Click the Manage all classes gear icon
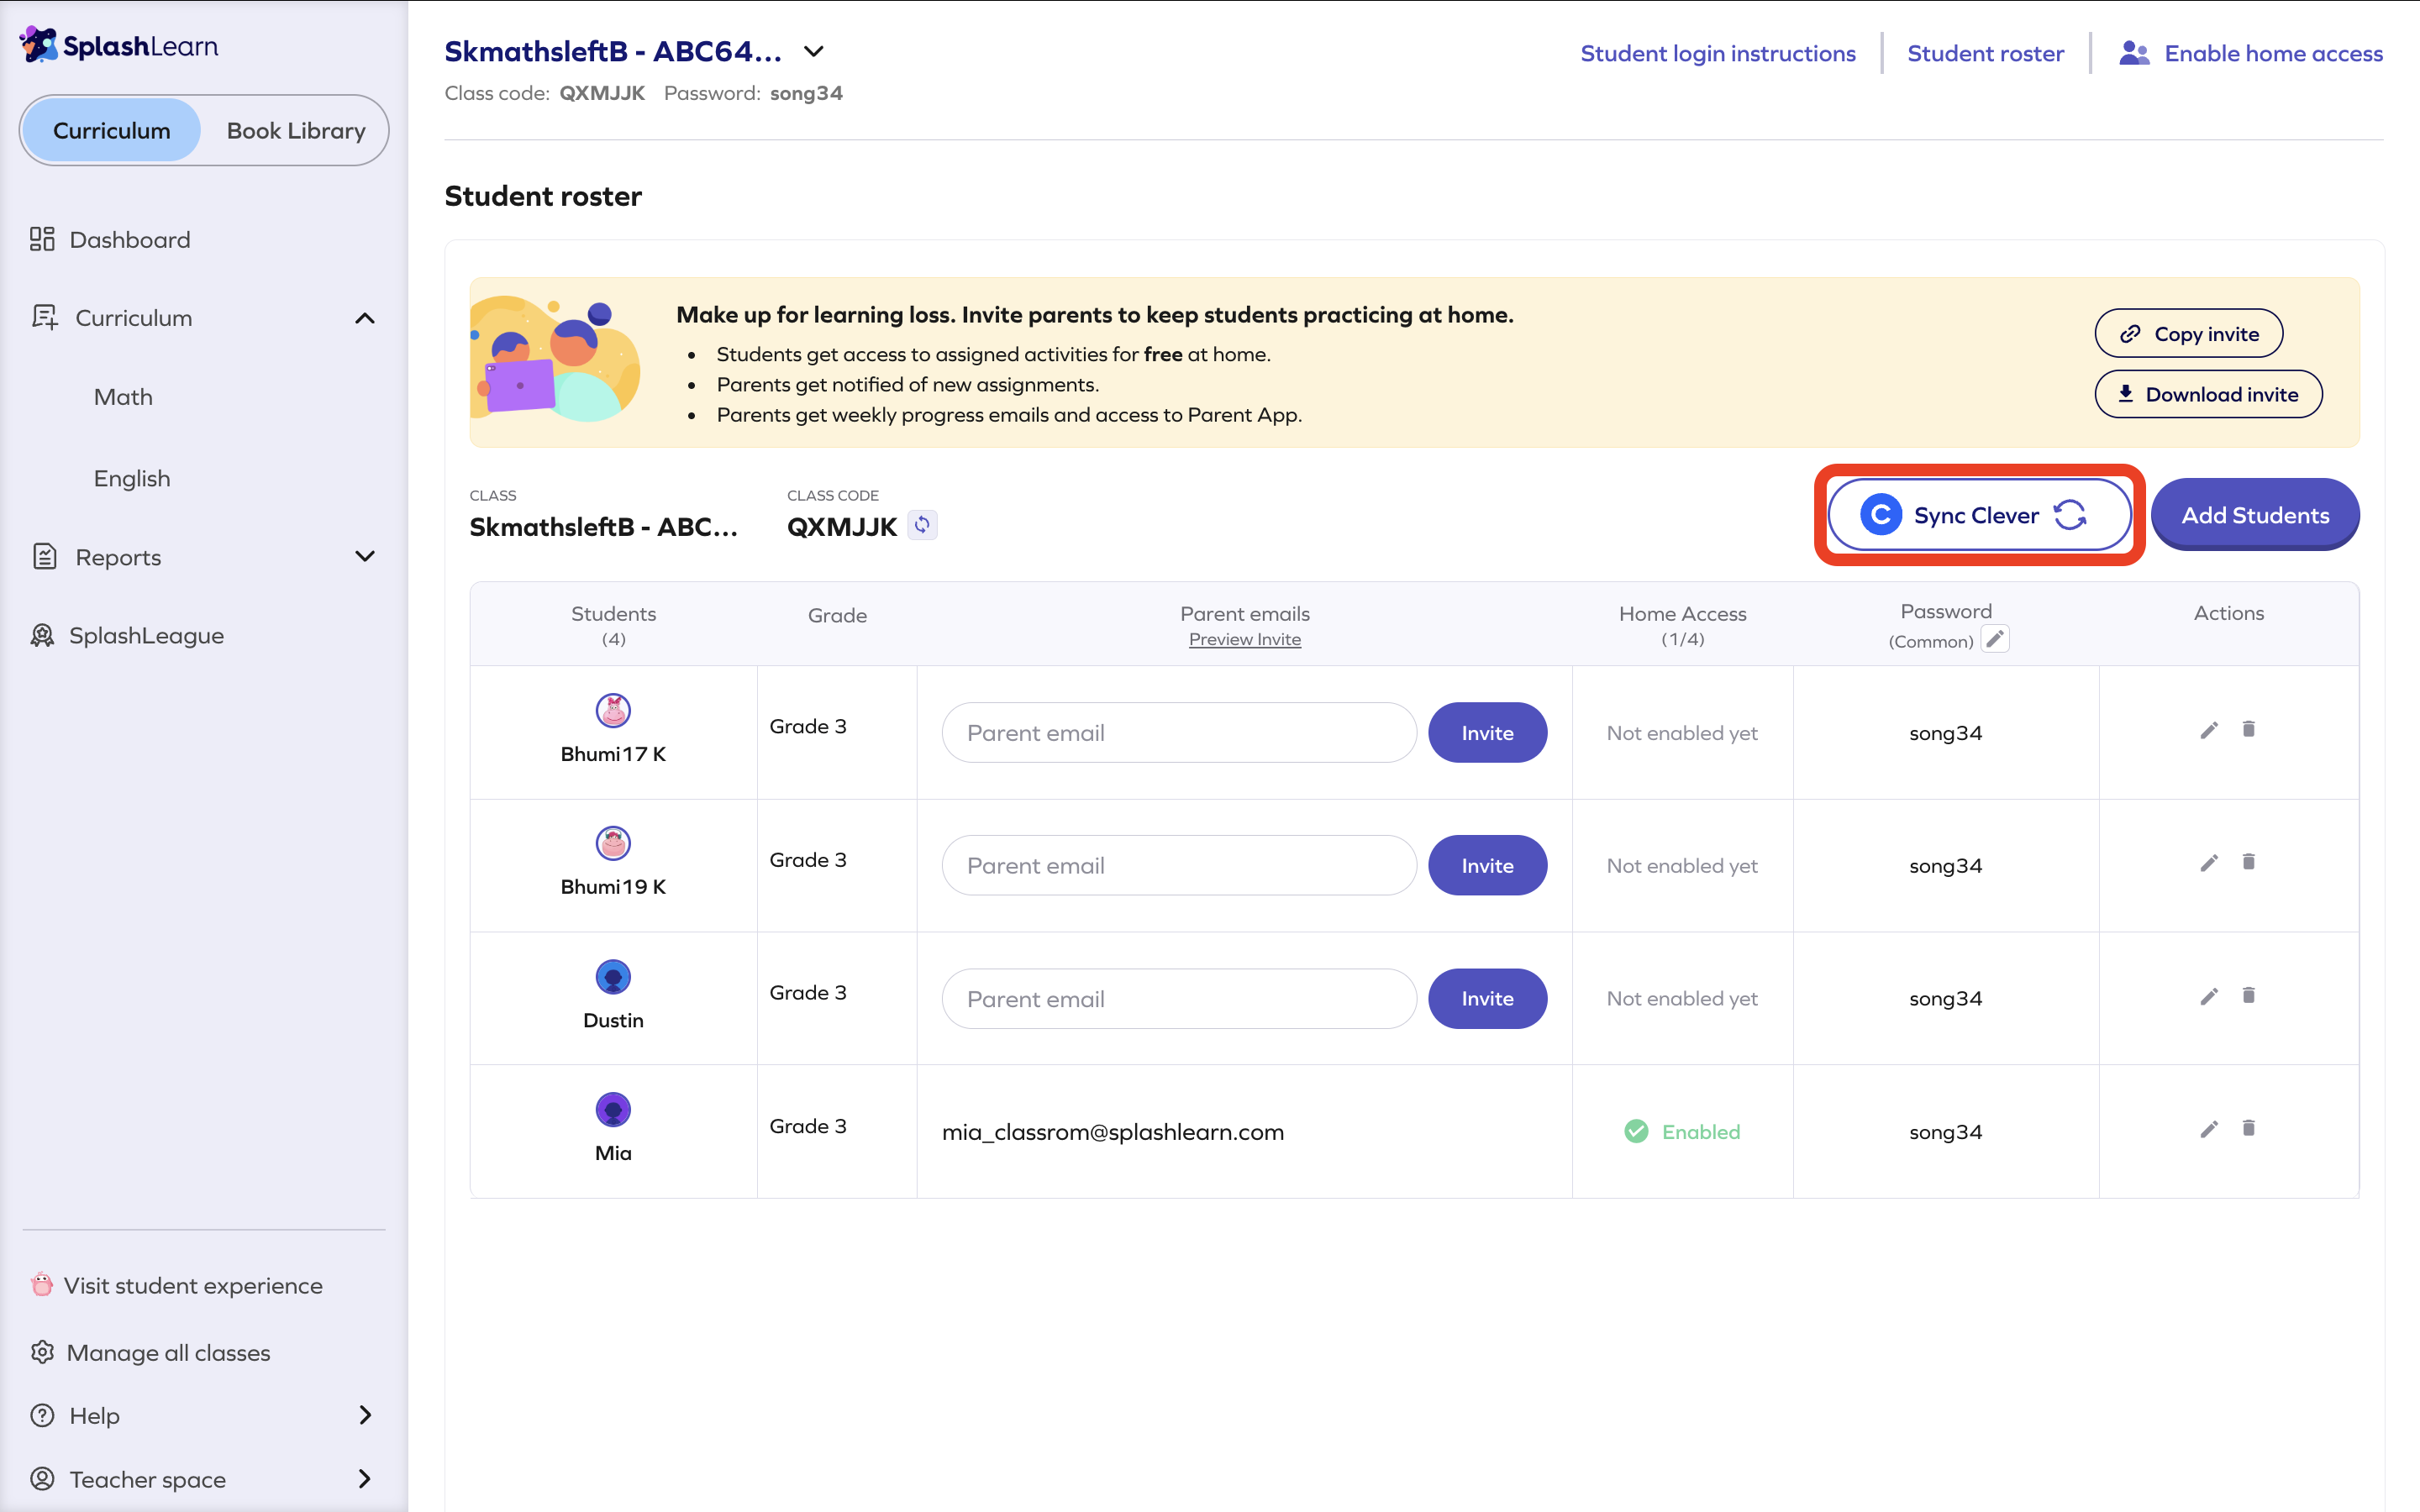Screen dimensions: 2420x1512 coord(42,1352)
